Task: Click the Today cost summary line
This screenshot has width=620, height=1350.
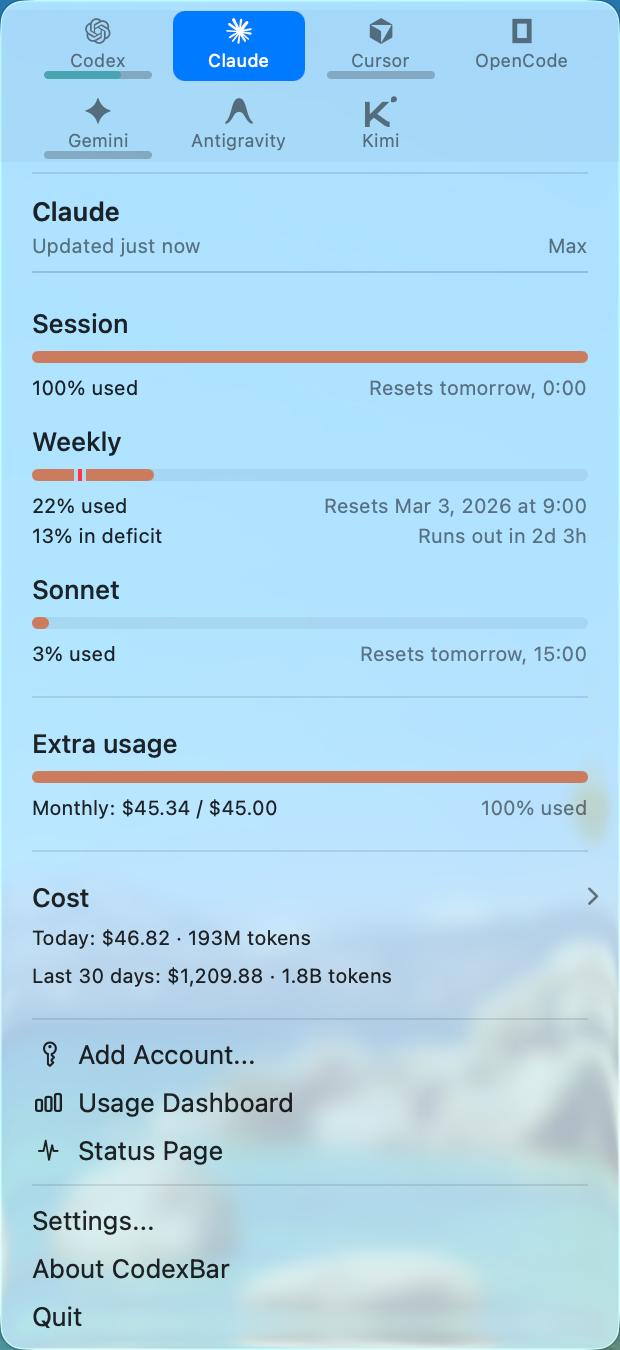Action: [171, 938]
